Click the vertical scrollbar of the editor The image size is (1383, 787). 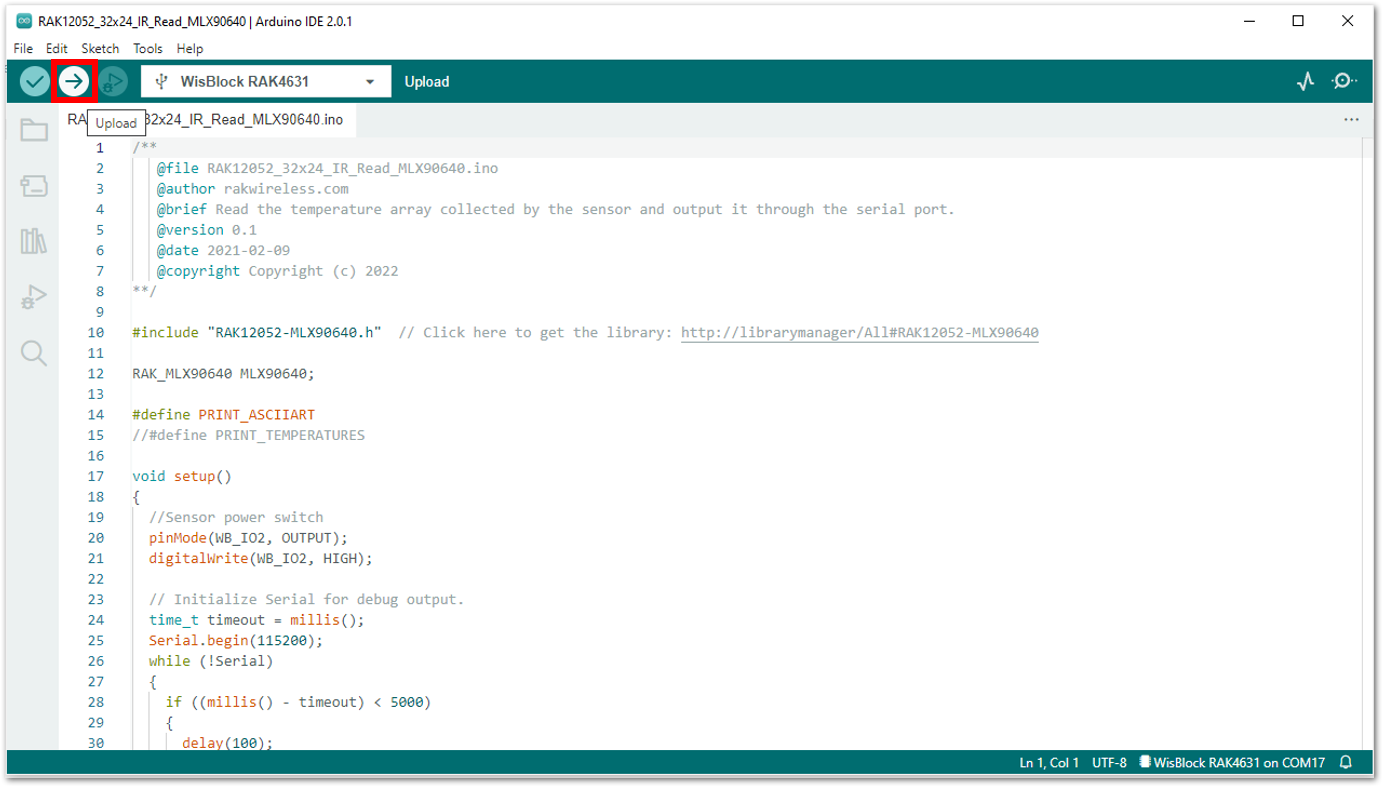(1367, 445)
